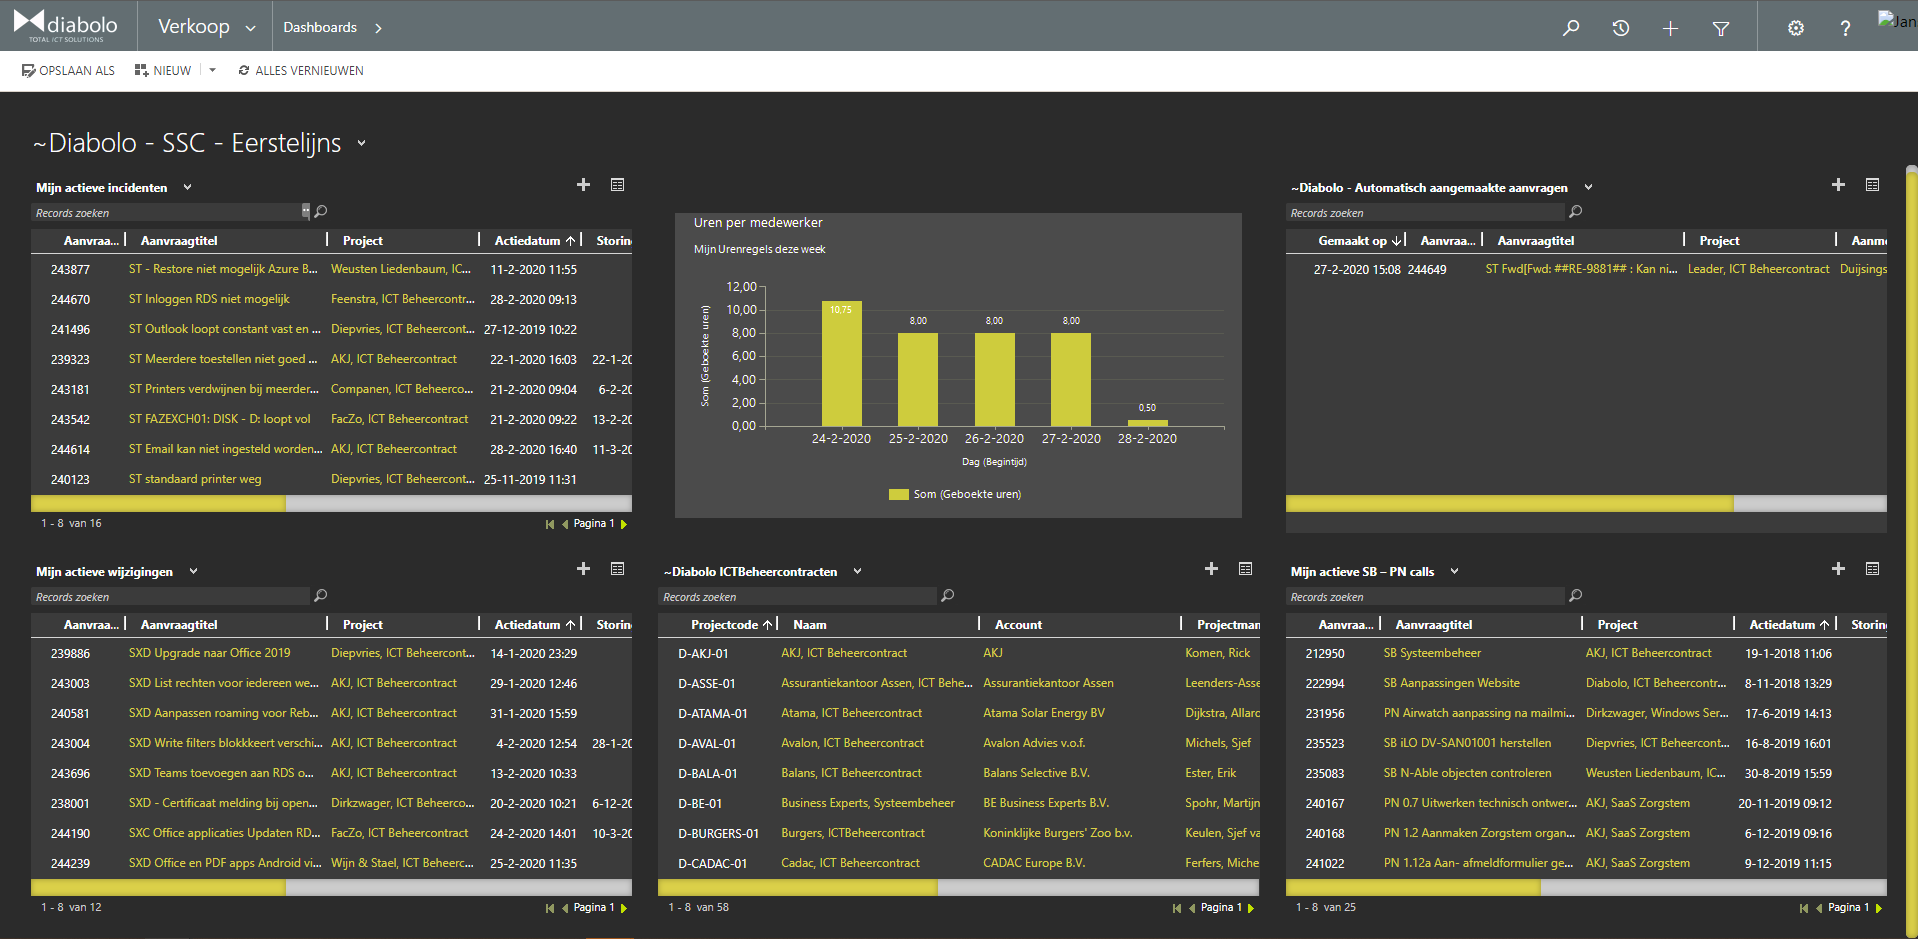Search icon in ICTBeheercontracten panel
1918x939 pixels.
click(x=948, y=596)
